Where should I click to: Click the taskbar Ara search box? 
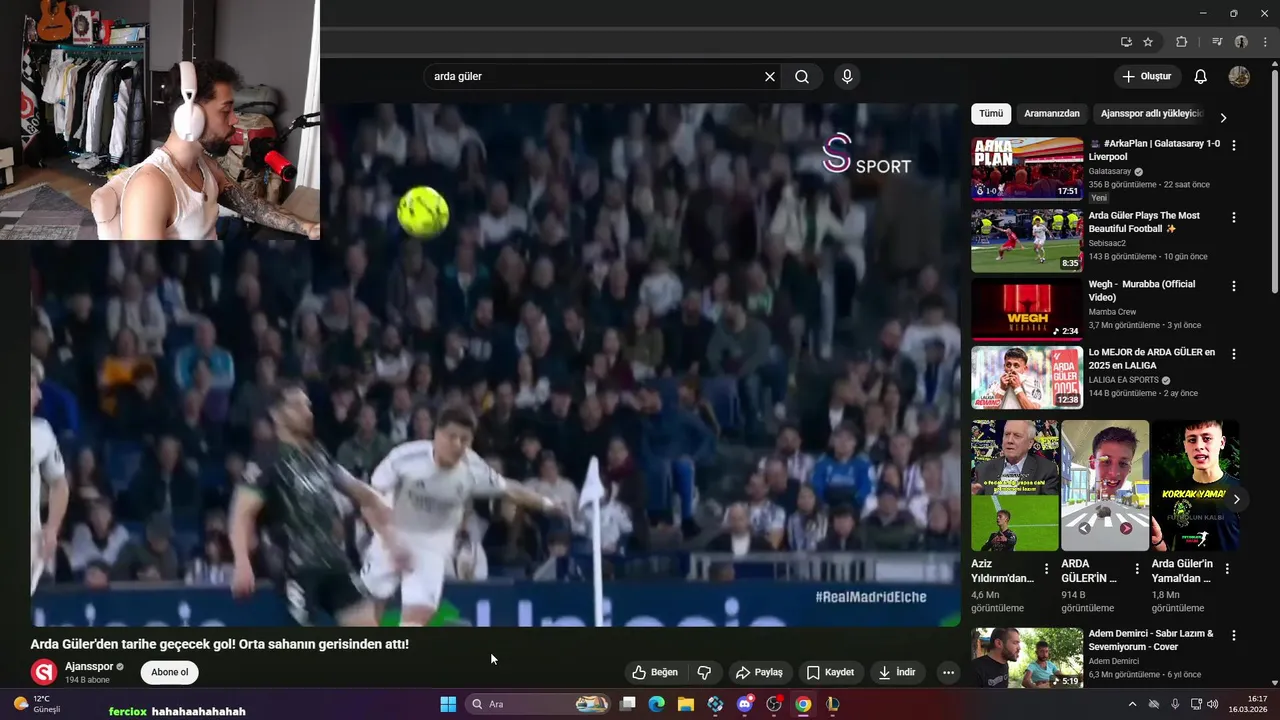click(x=538, y=704)
